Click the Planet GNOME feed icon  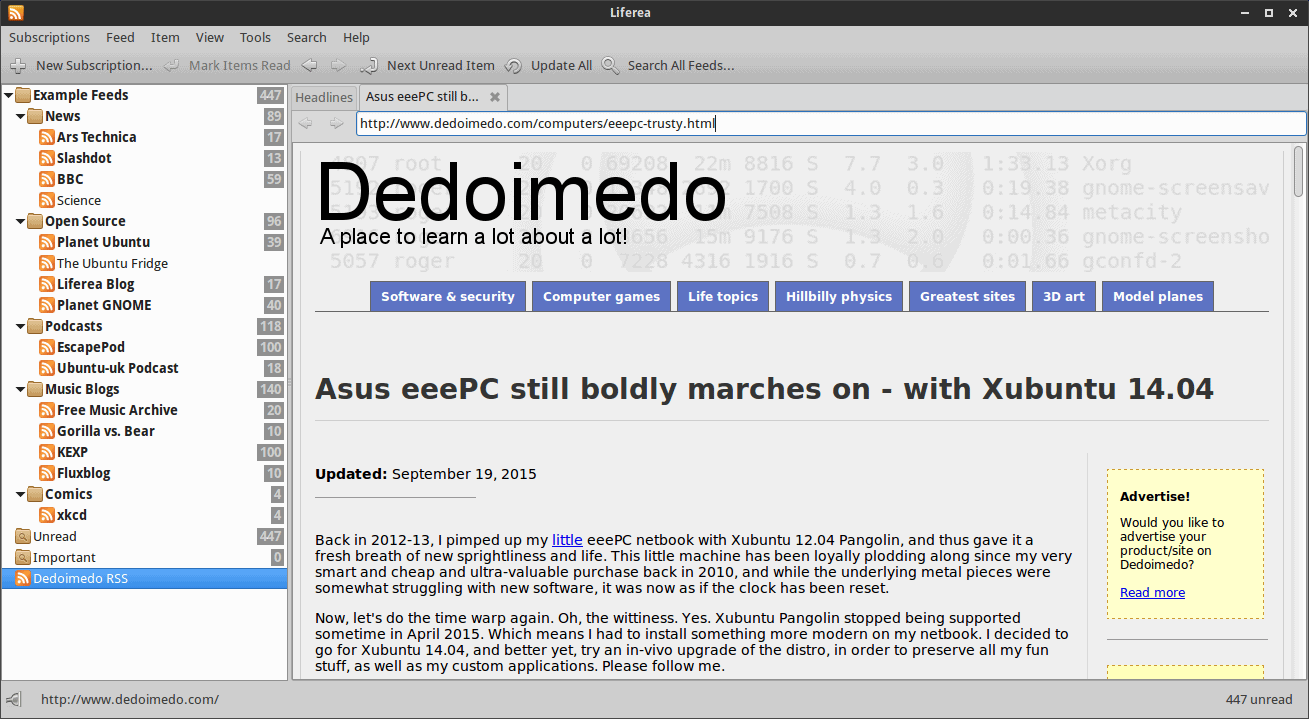click(46, 305)
